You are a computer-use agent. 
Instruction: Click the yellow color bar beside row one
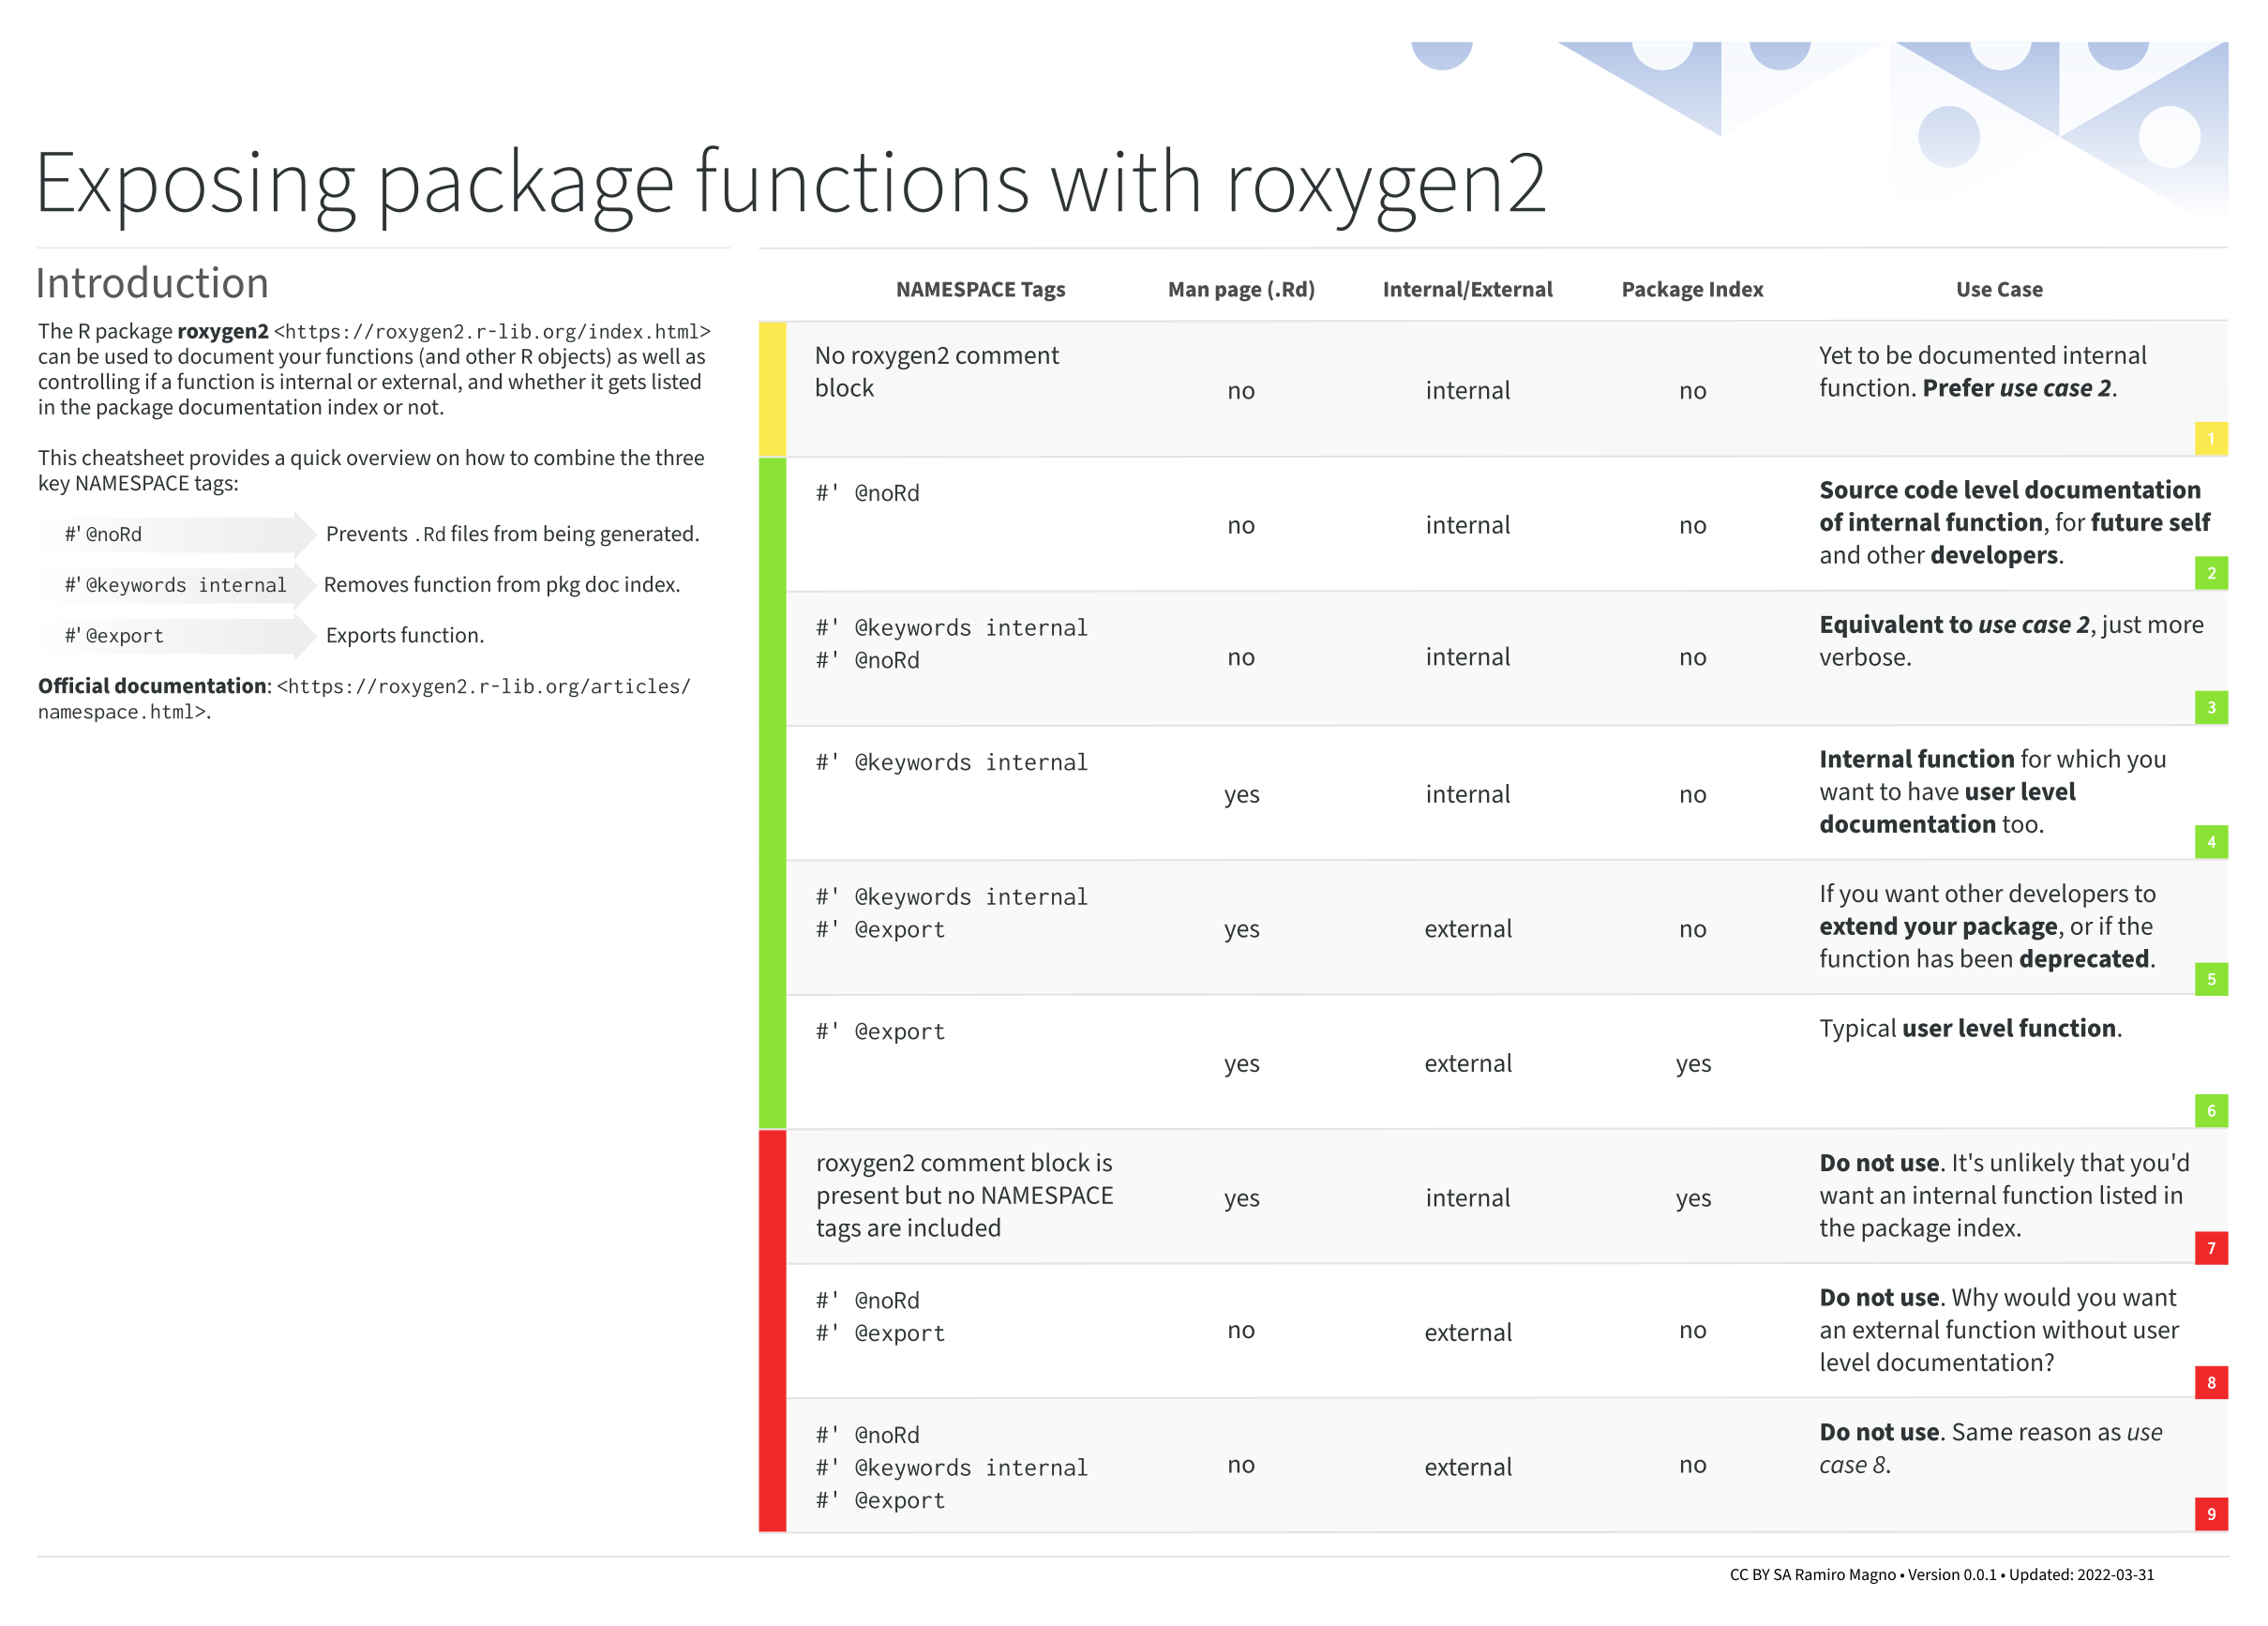tap(772, 389)
